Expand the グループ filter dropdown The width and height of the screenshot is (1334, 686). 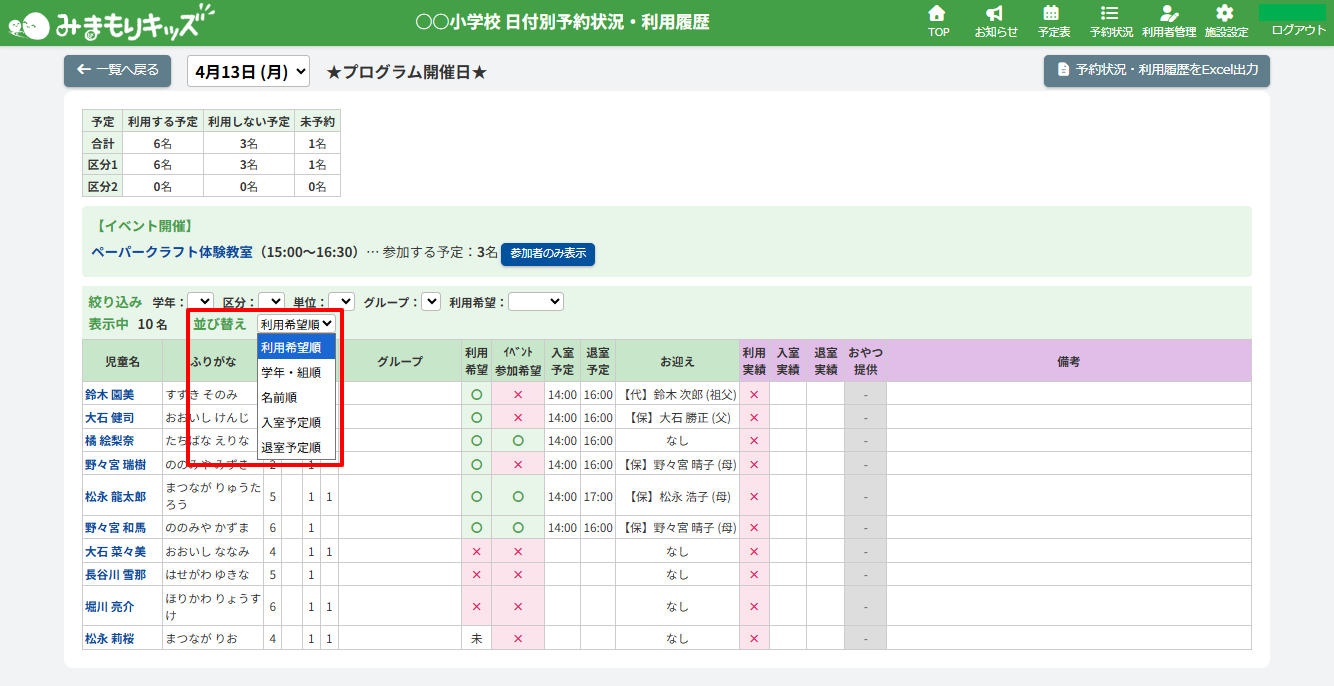pos(431,301)
